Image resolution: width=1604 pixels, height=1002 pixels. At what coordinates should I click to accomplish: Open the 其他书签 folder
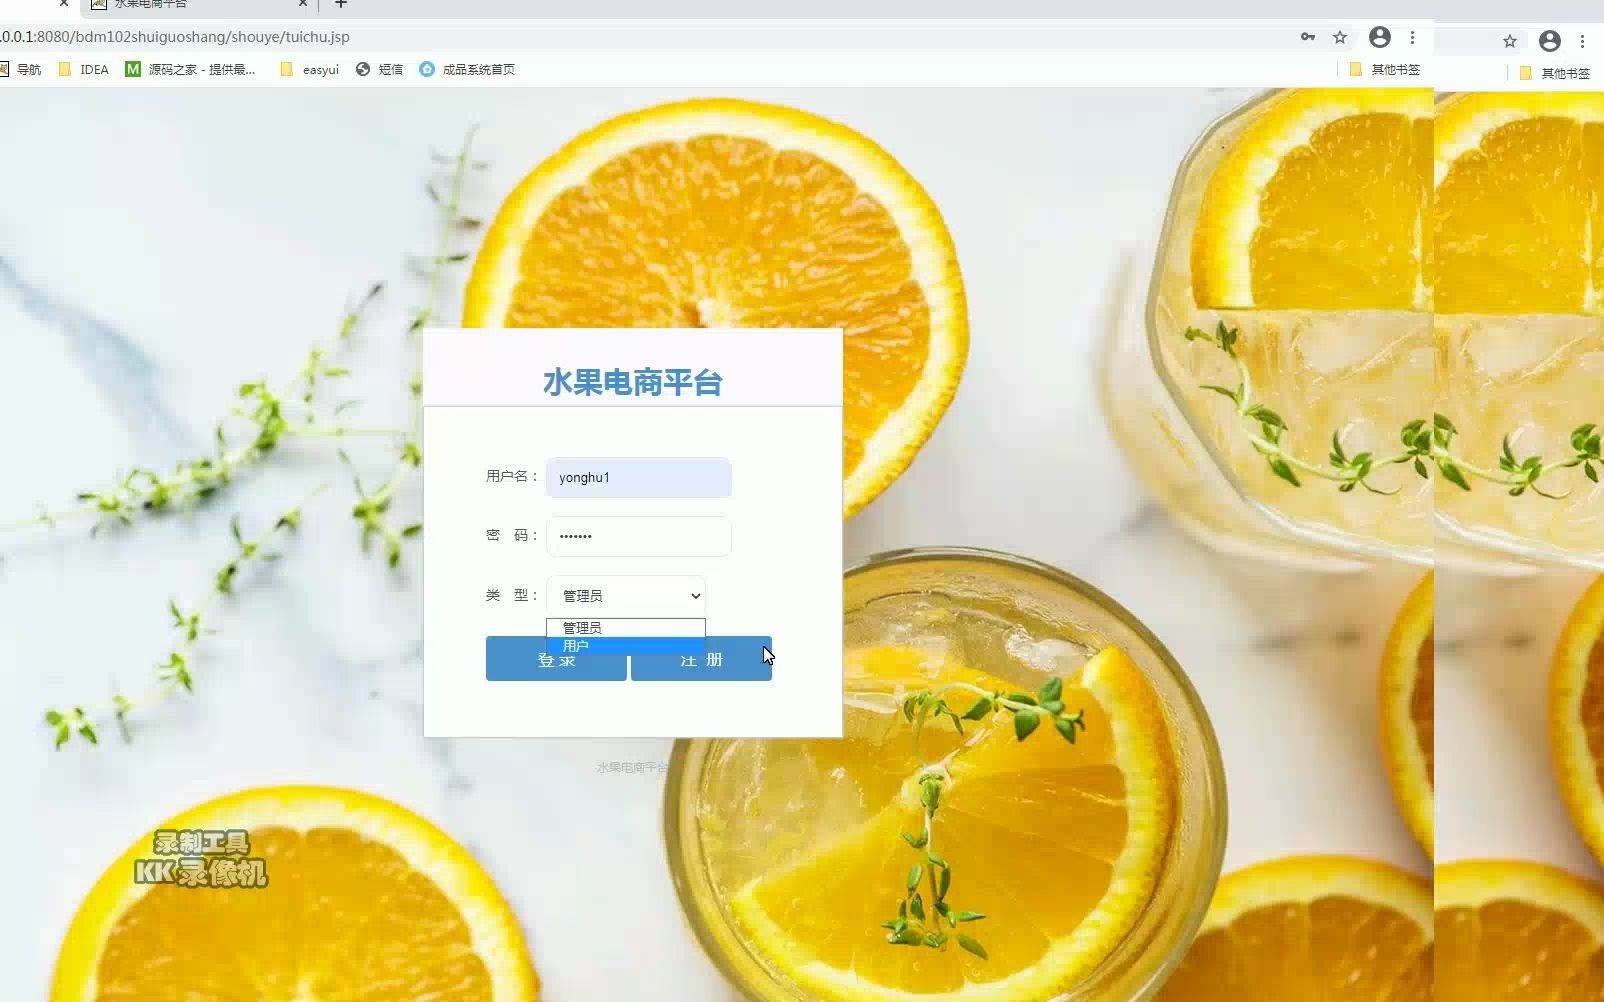point(1385,69)
